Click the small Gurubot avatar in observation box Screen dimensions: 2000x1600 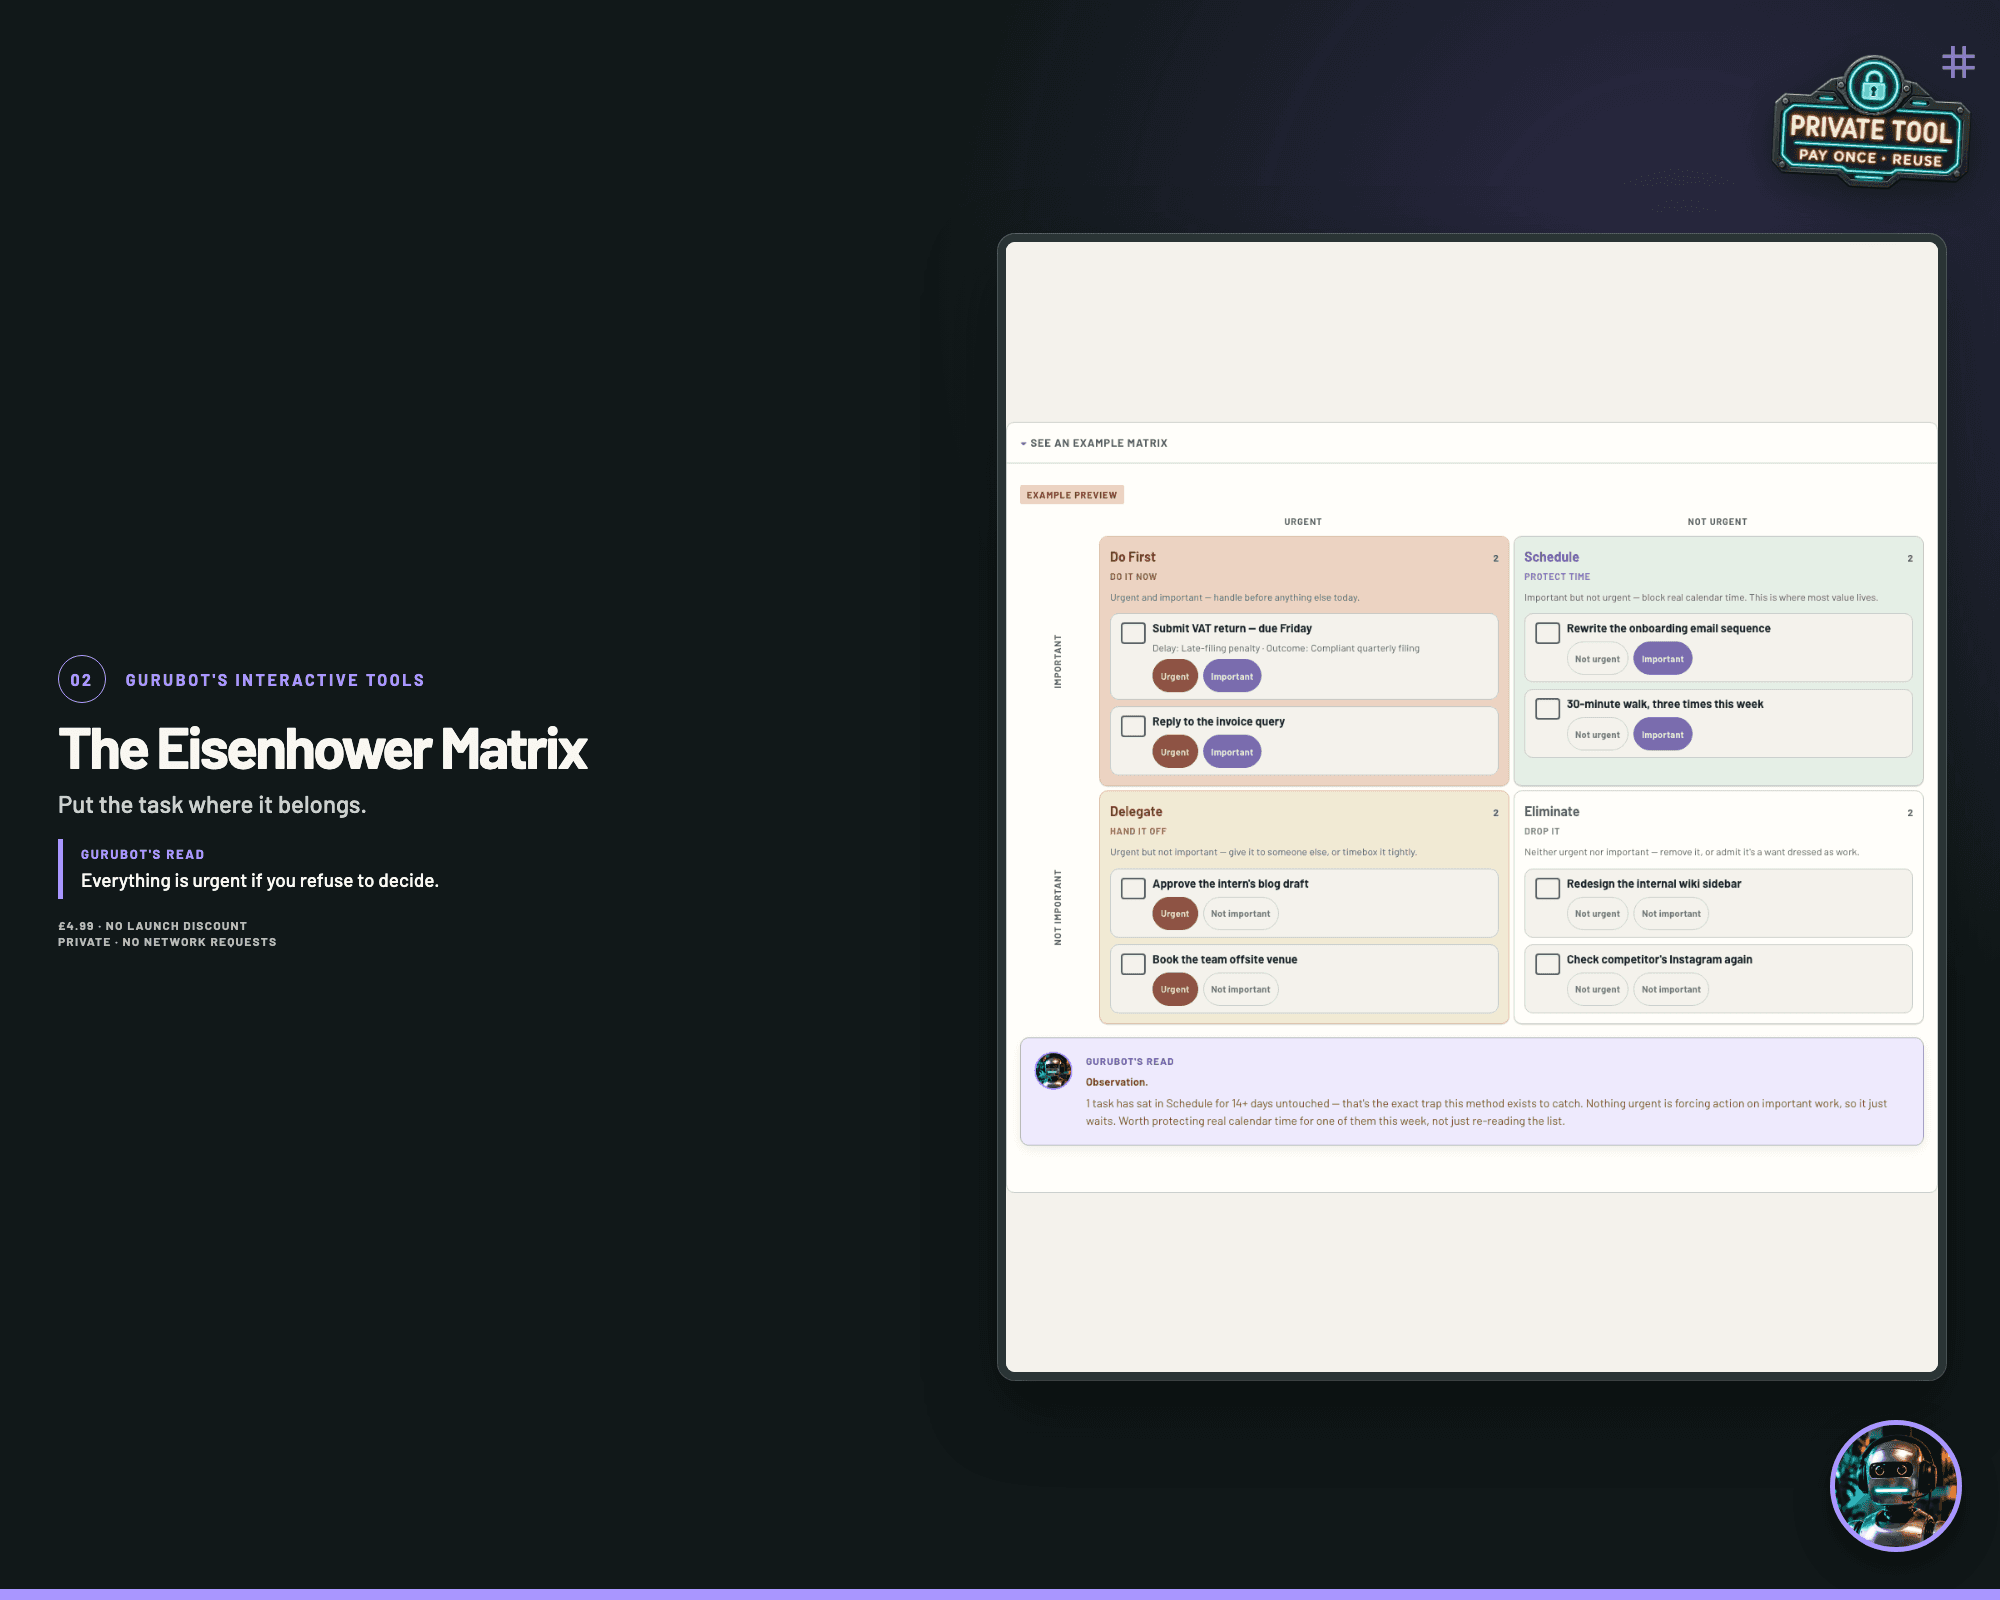[1053, 1070]
